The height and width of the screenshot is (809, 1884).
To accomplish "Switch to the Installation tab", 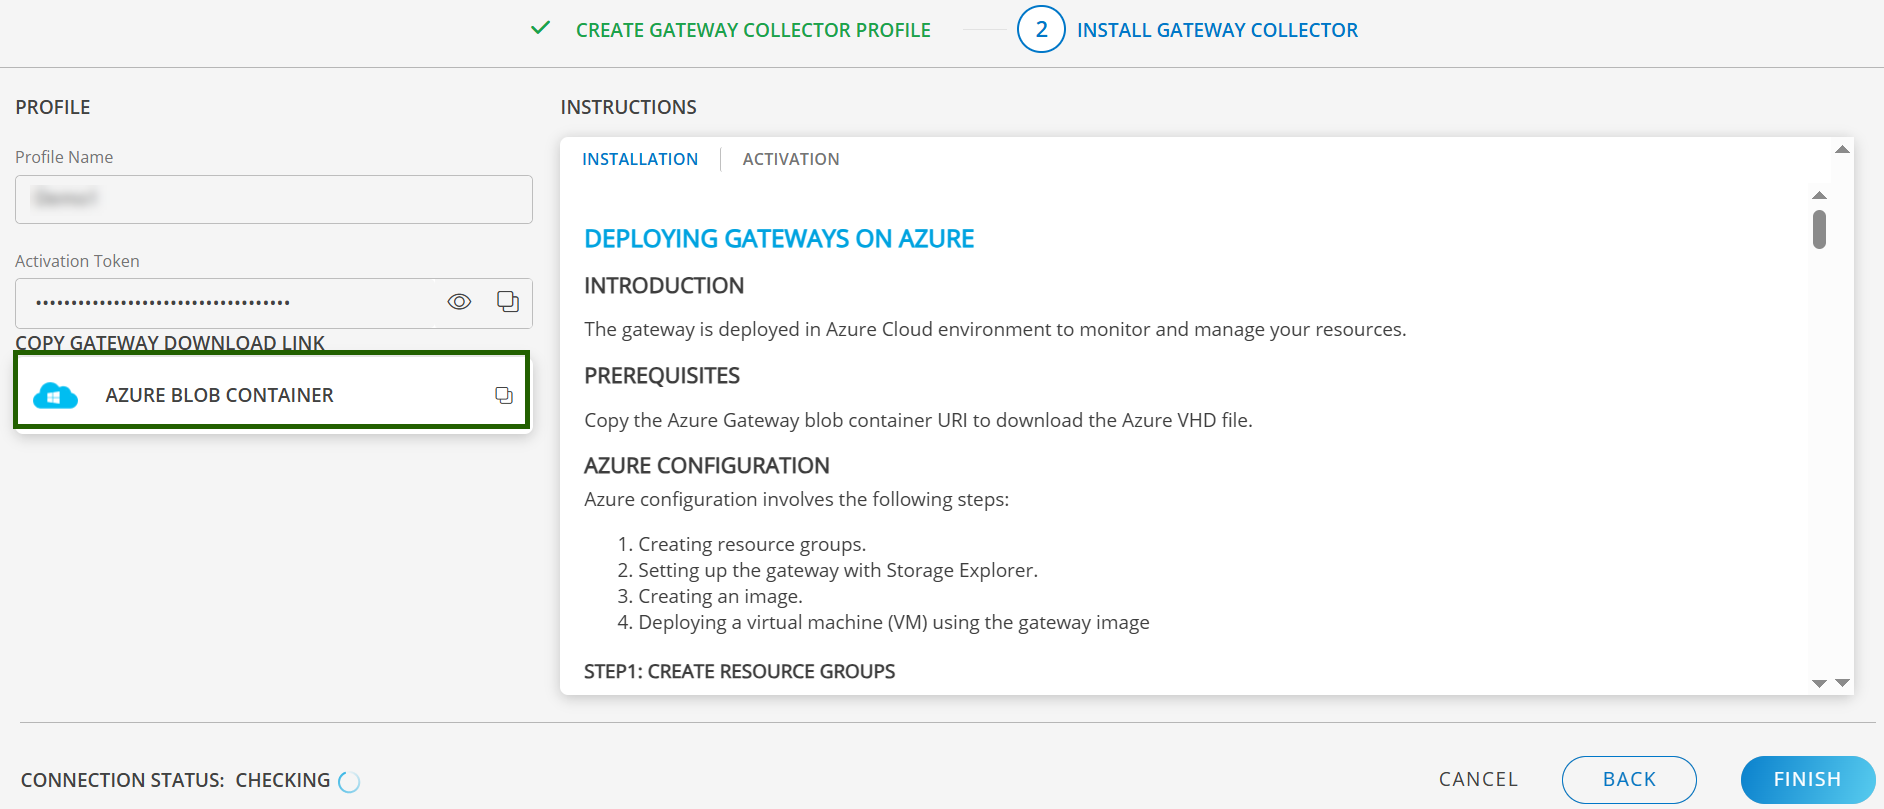I will pos(640,159).
